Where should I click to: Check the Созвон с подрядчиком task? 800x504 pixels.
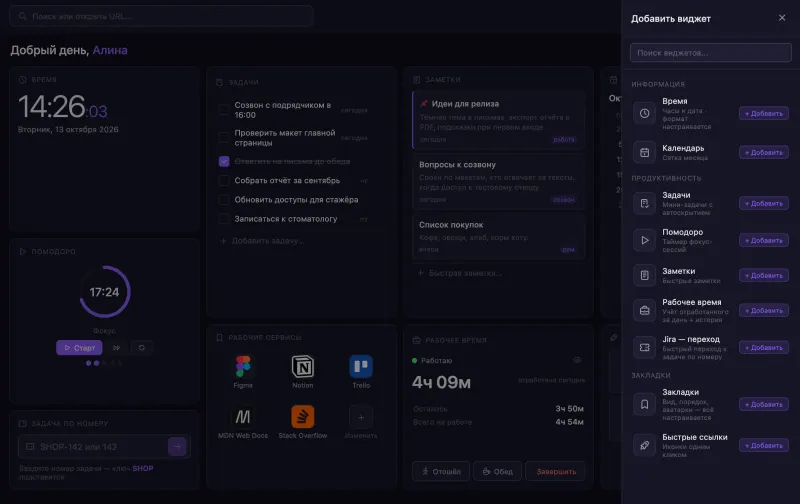pyautogui.click(x=223, y=110)
